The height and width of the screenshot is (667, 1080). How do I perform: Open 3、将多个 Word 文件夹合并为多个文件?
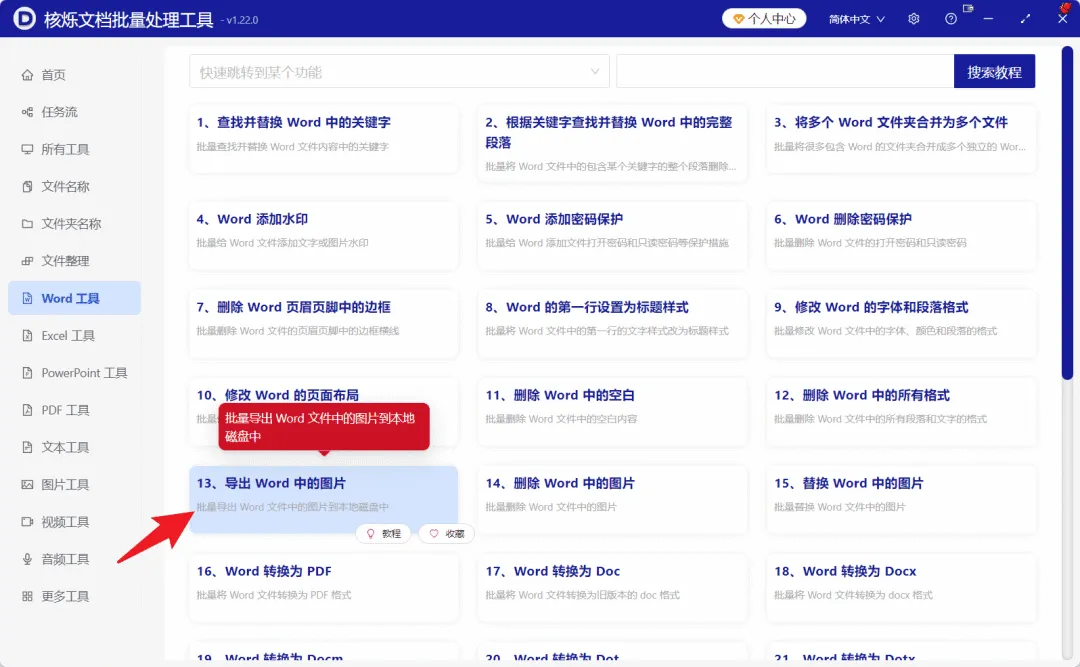(900, 138)
